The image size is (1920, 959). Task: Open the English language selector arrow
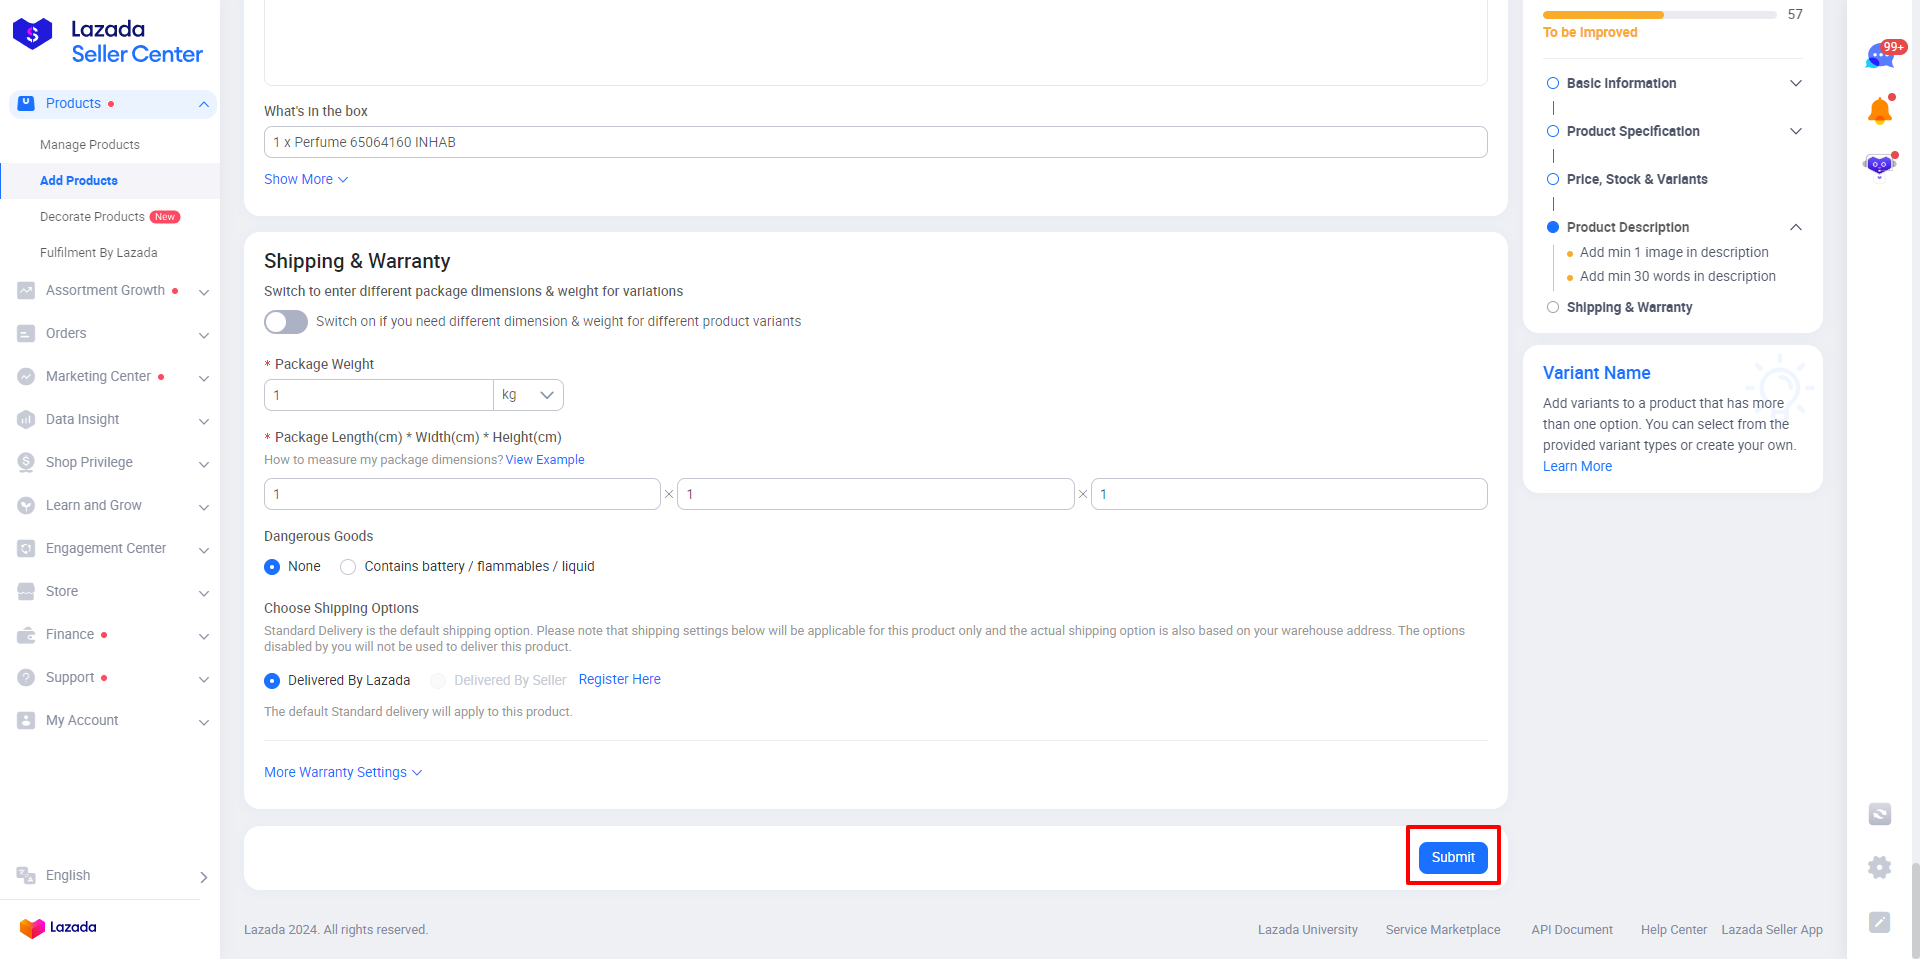[204, 877]
